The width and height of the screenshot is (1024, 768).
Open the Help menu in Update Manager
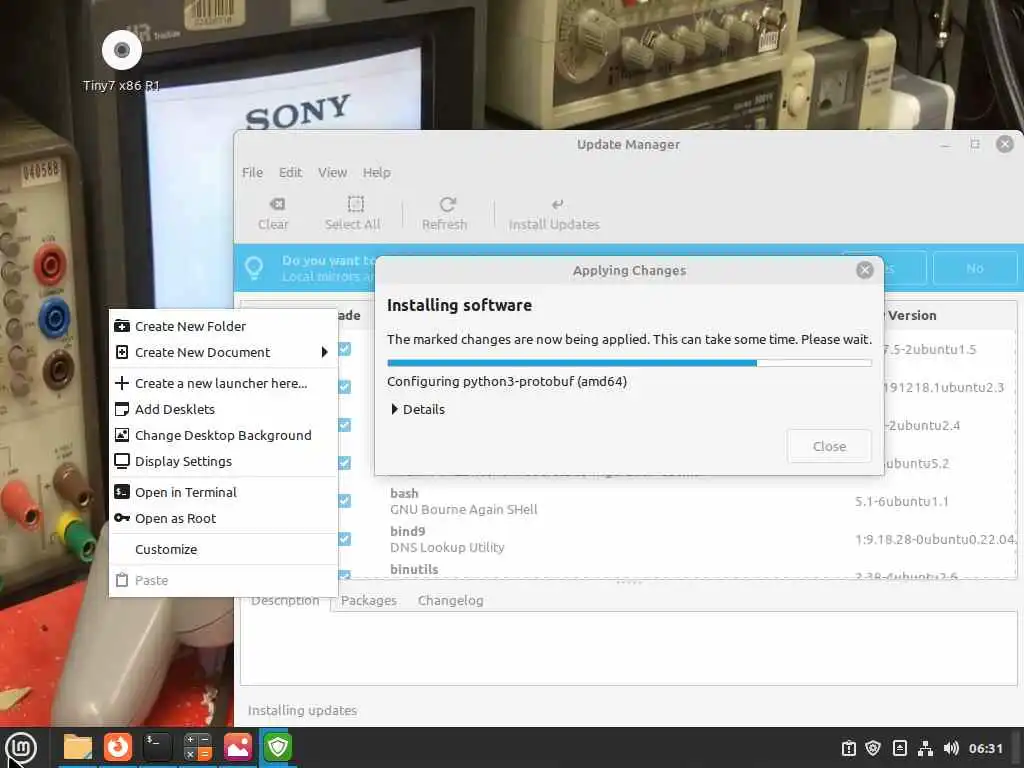coord(377,172)
